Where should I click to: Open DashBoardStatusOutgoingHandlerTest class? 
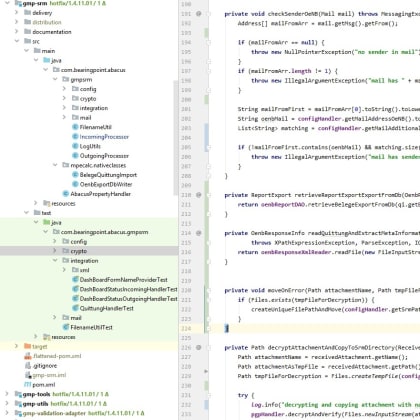coord(128,299)
